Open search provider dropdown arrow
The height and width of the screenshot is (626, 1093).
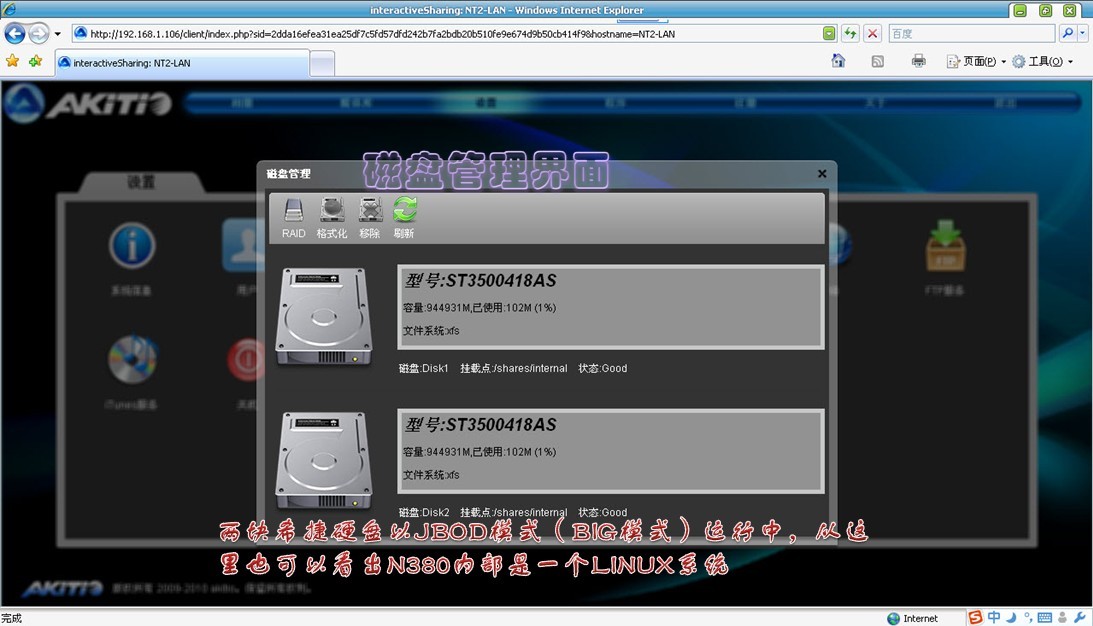click(1083, 33)
